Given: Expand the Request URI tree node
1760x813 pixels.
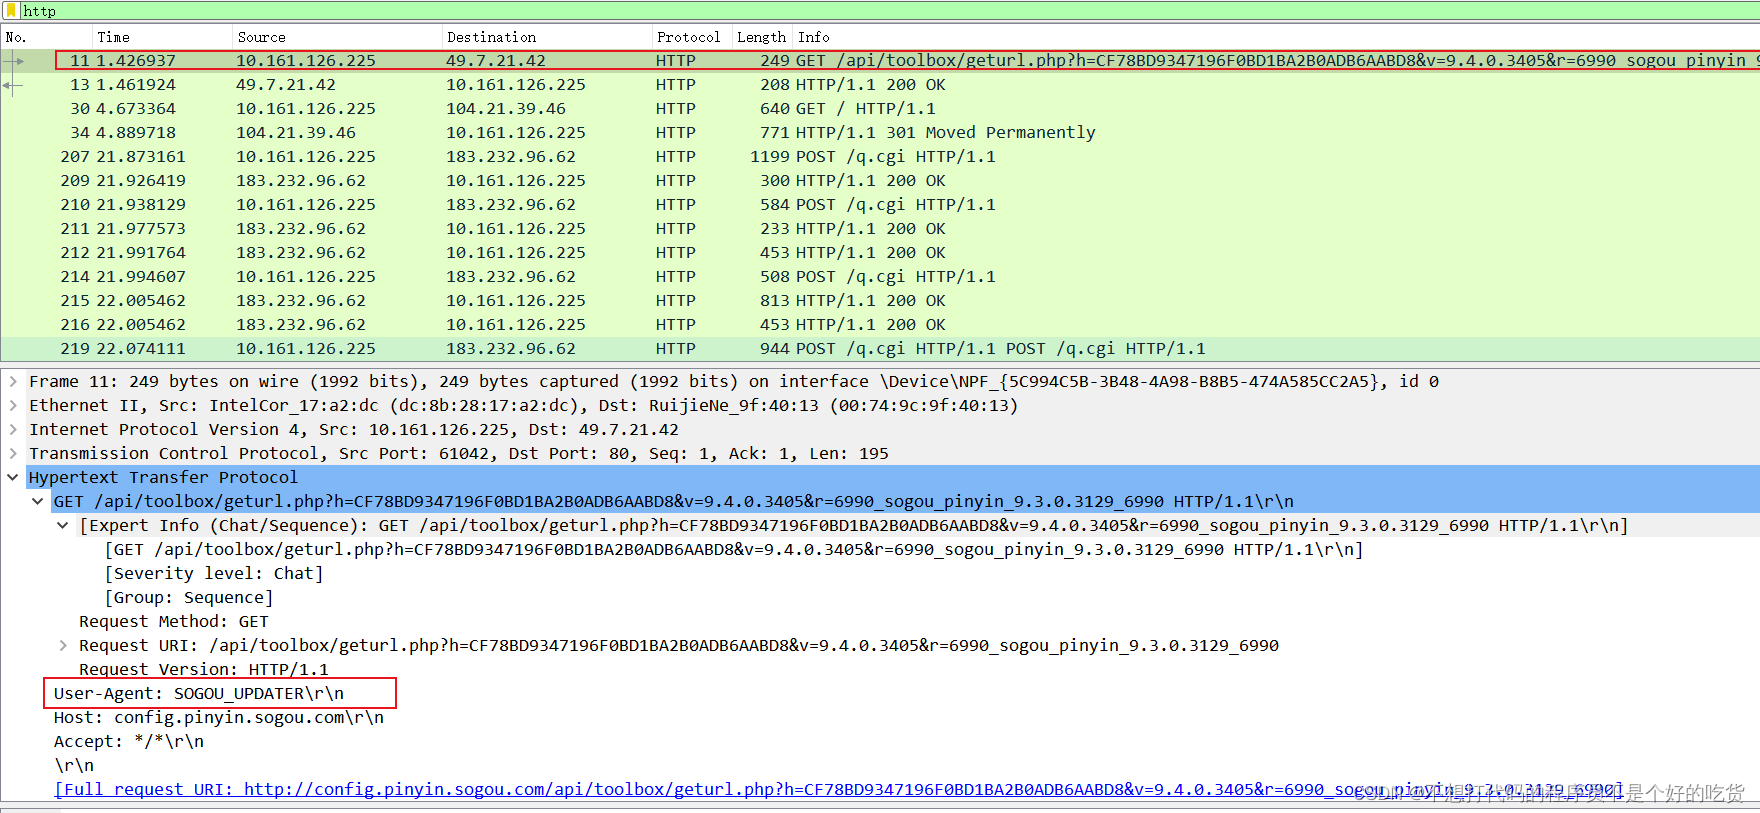Looking at the screenshot, I should coord(63,645).
